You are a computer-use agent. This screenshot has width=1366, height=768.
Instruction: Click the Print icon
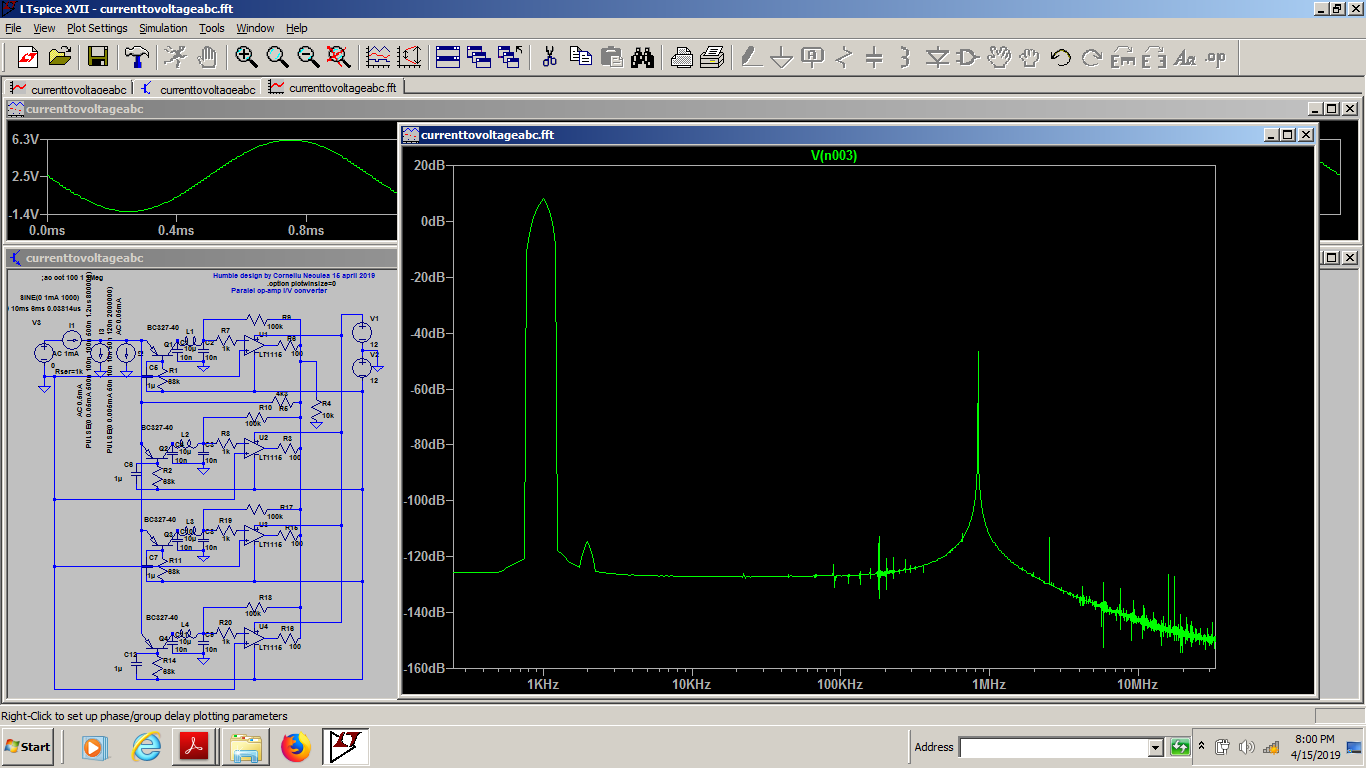point(712,57)
